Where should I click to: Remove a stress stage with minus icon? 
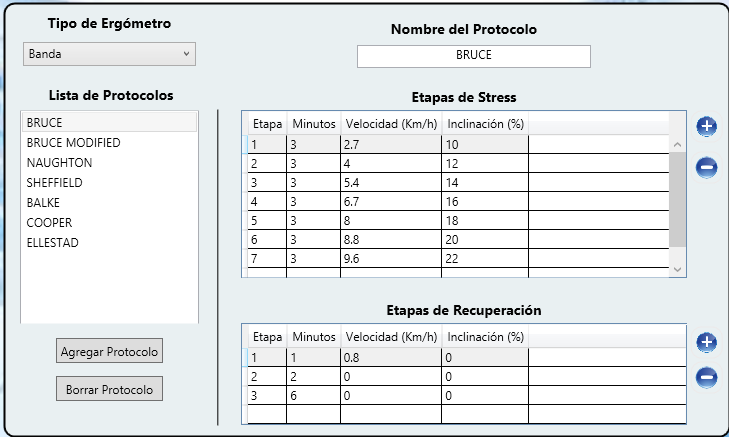pyautogui.click(x=707, y=167)
